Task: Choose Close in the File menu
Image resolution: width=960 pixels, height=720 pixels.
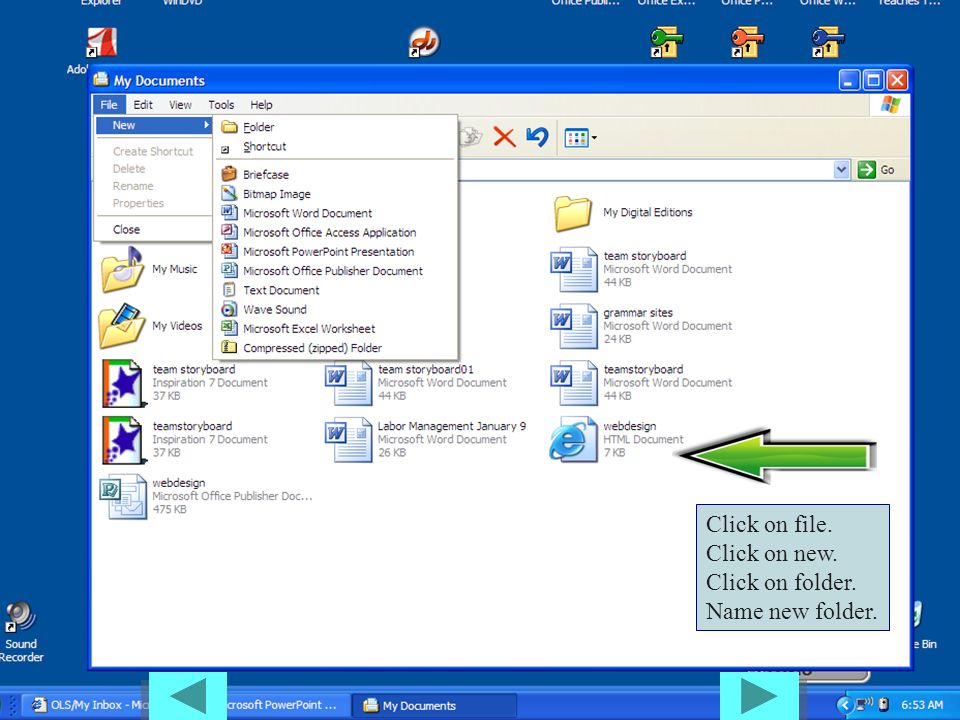Action: pyautogui.click(x=154, y=230)
